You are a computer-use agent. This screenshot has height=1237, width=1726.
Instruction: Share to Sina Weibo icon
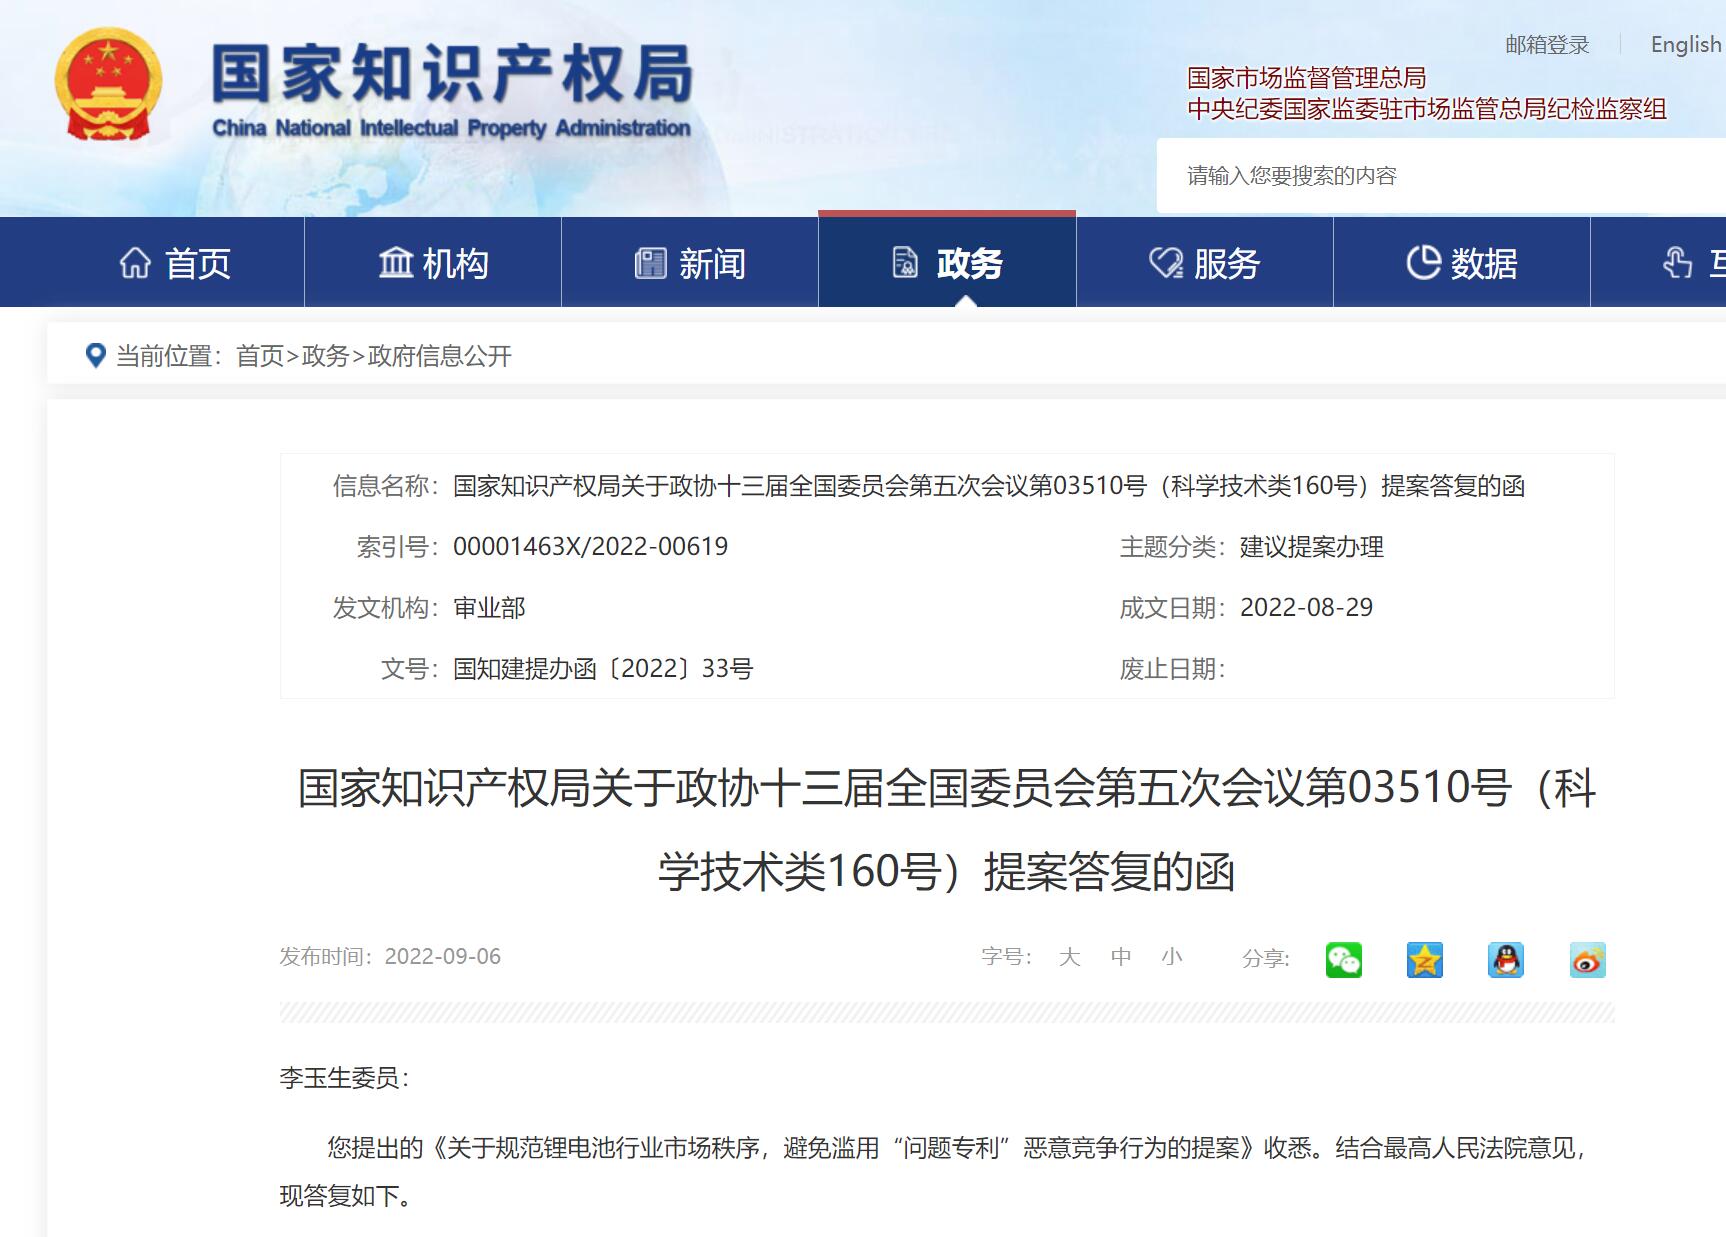point(1587,960)
